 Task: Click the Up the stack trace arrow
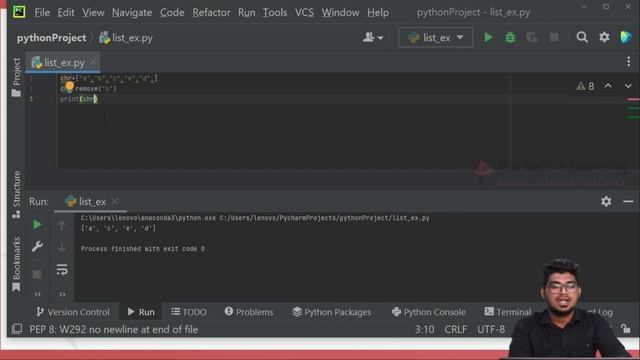pos(62,225)
